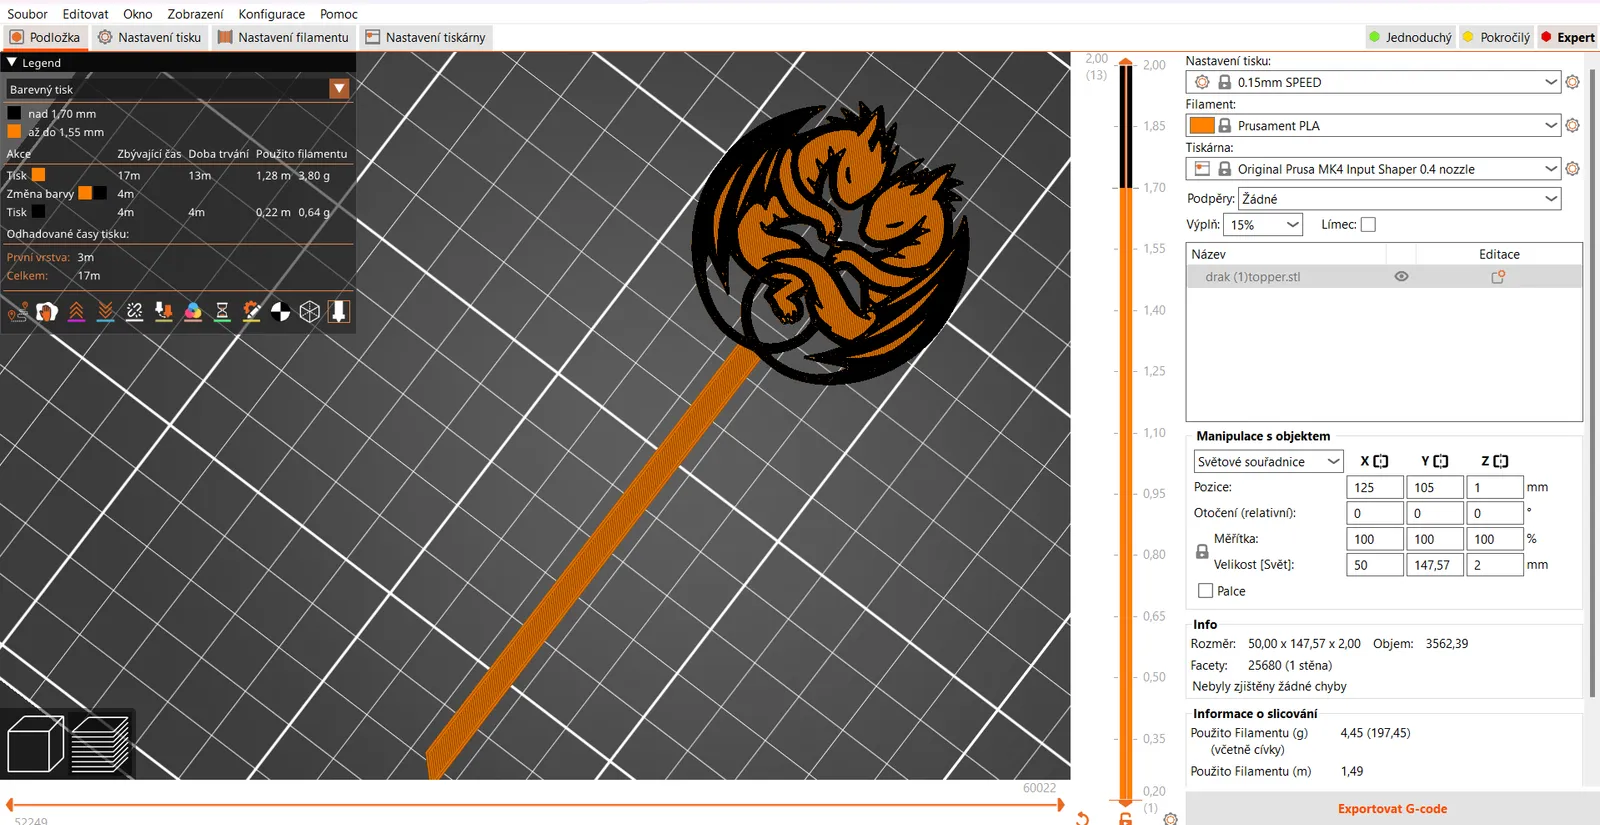
Task: Click the X position input field
Action: 1374,487
